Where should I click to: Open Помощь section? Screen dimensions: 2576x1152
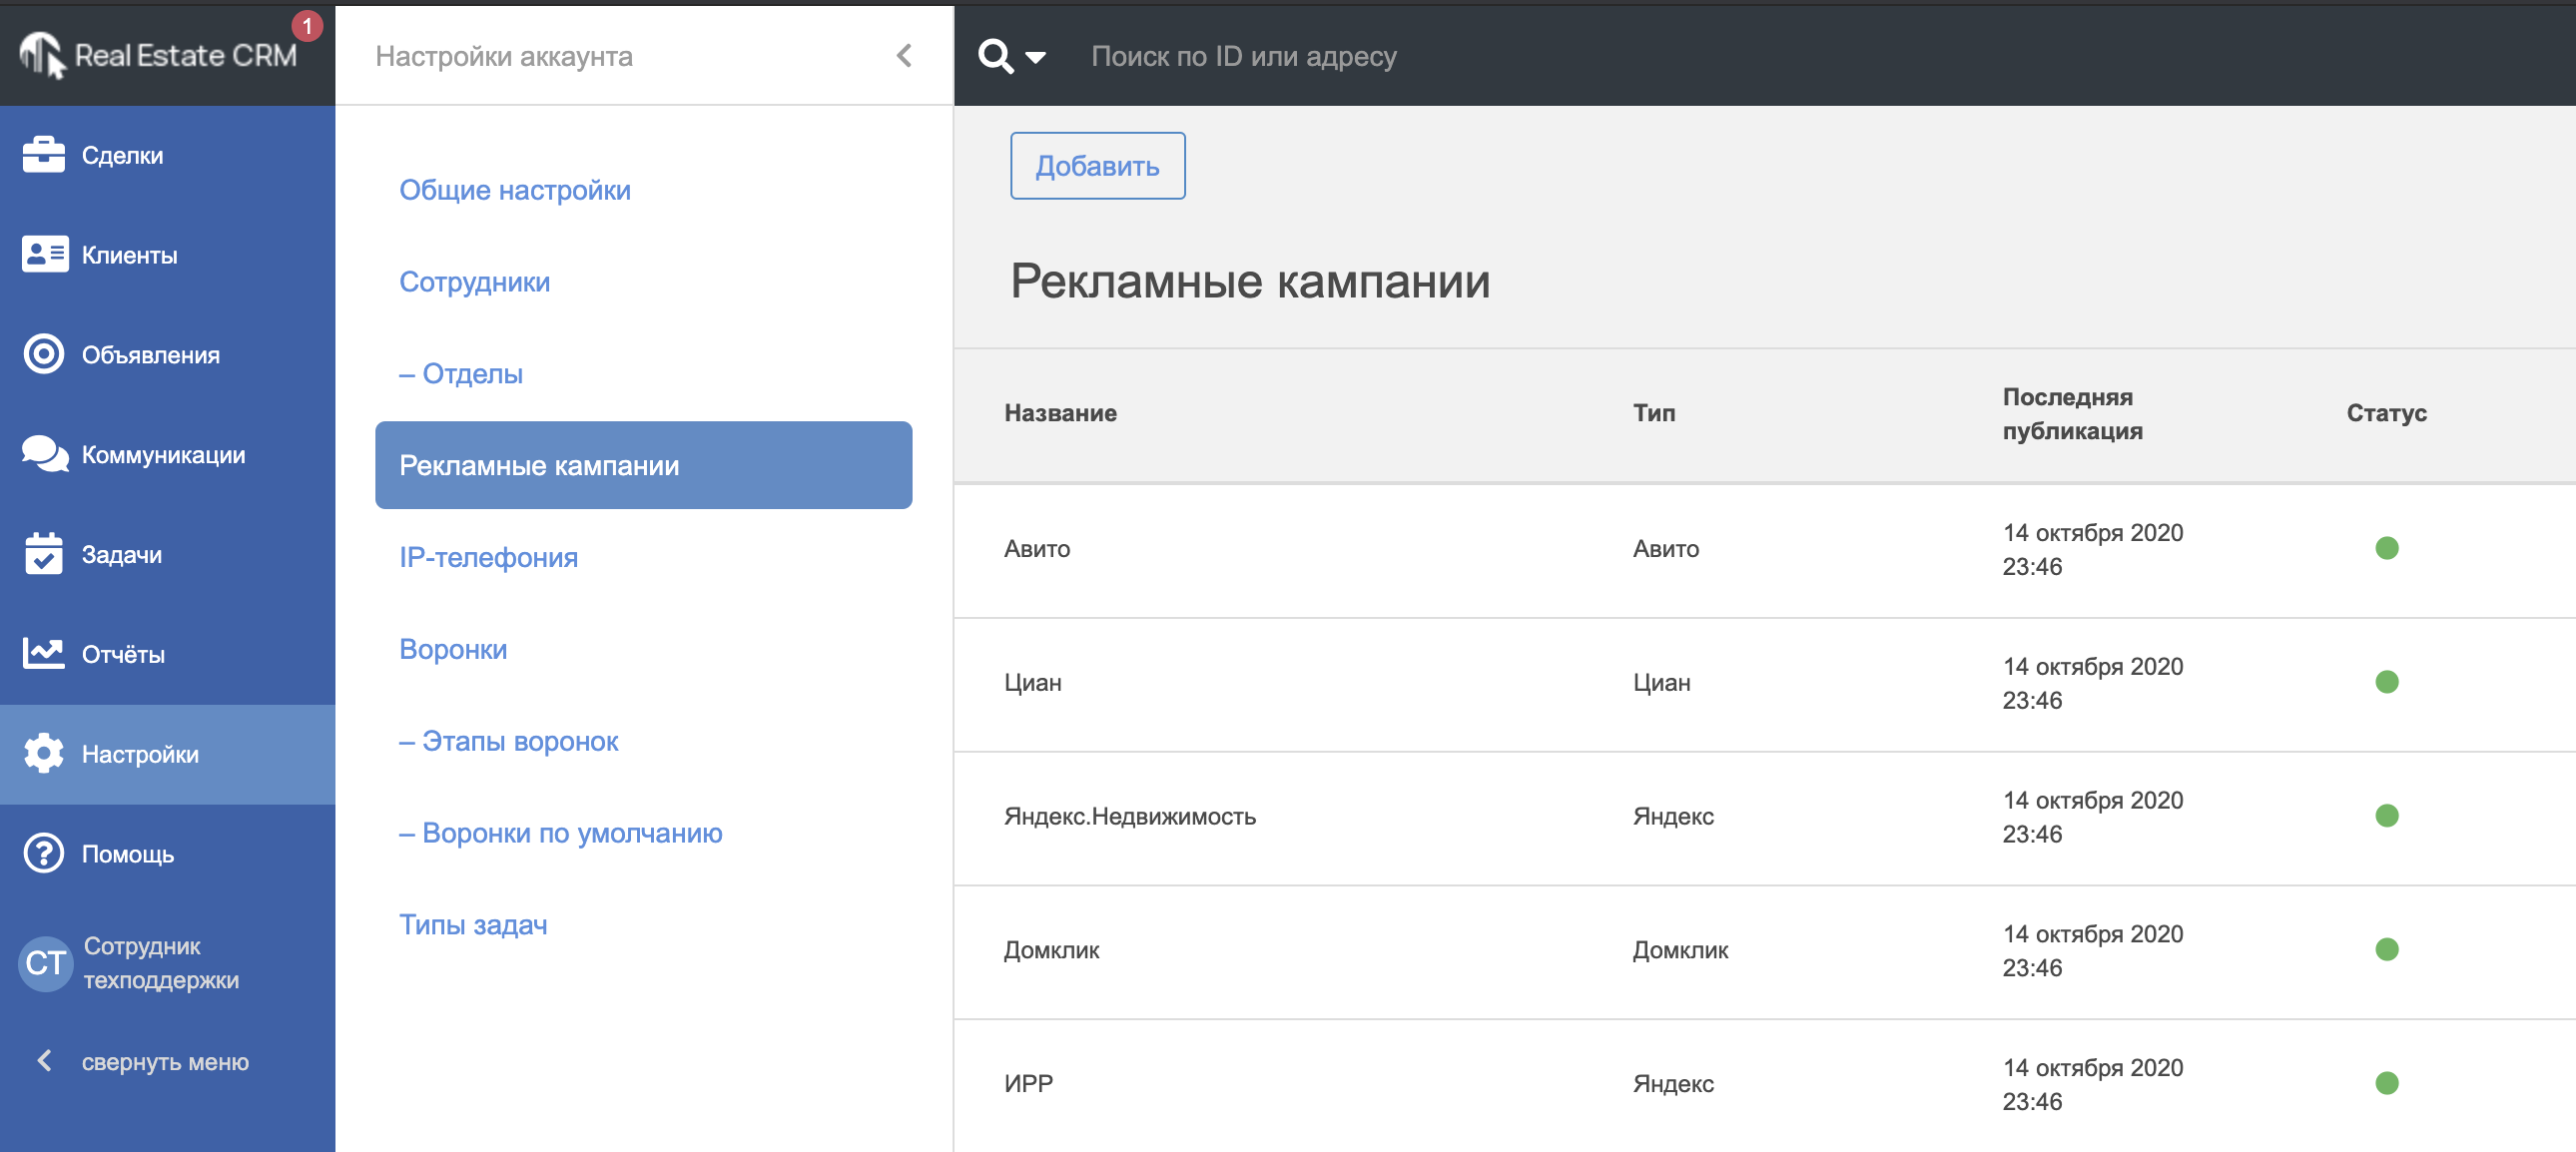click(127, 855)
